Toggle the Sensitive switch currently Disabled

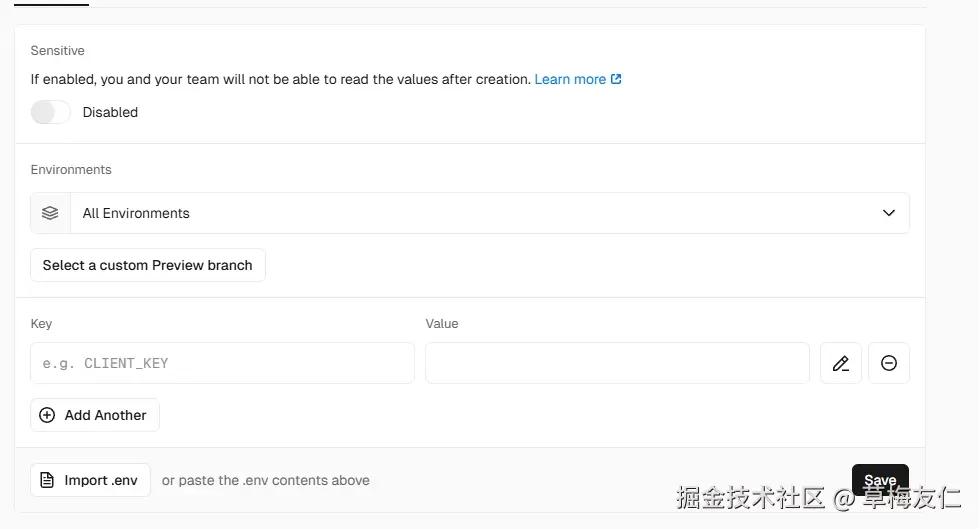coord(51,112)
